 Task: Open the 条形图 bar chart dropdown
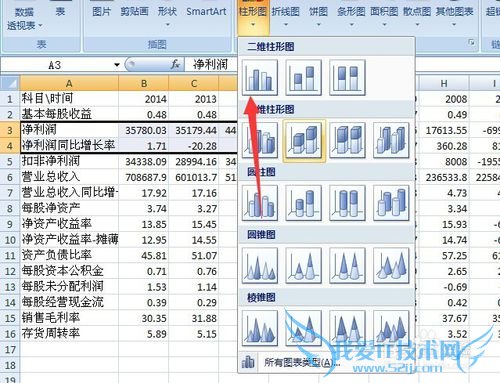351,16
